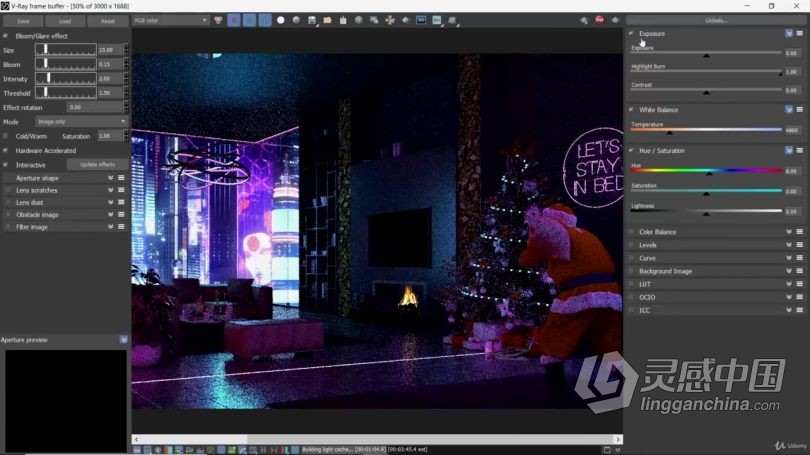The image size is (810, 455).
Task: Expand the Filter image rollout chevron
Action: pos(111,227)
